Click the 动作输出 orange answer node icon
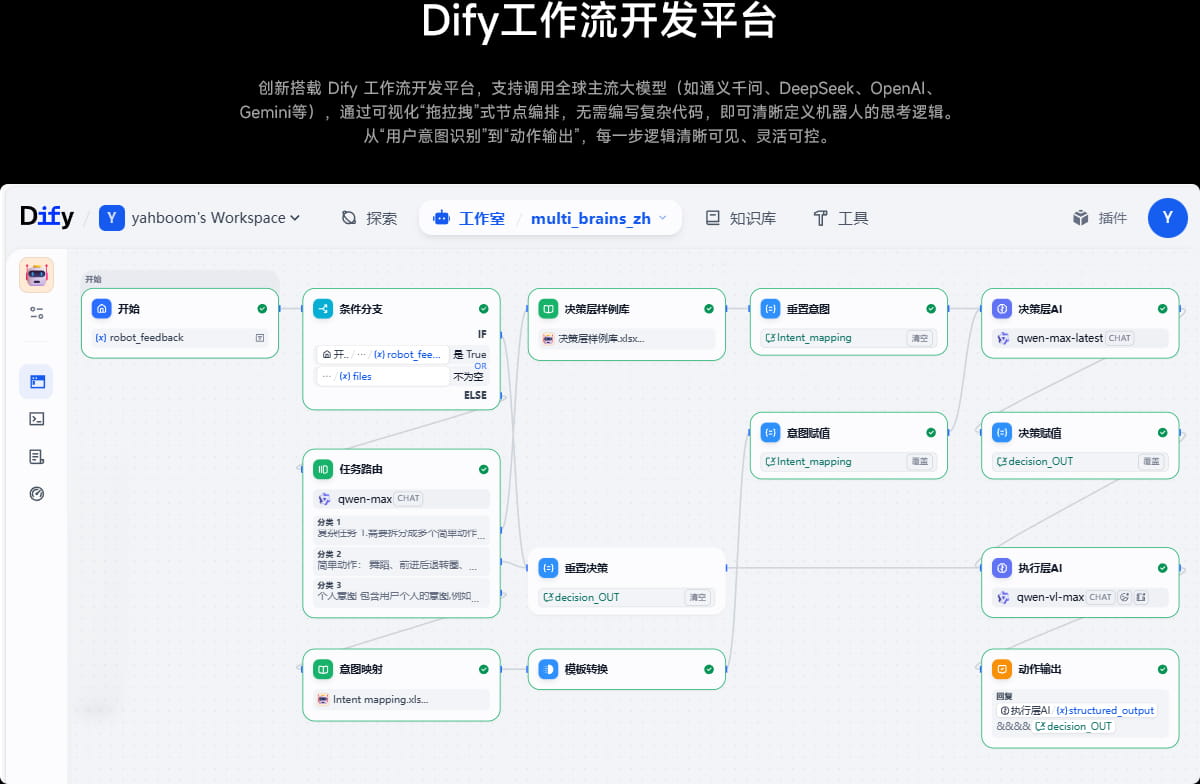 (x=1002, y=669)
